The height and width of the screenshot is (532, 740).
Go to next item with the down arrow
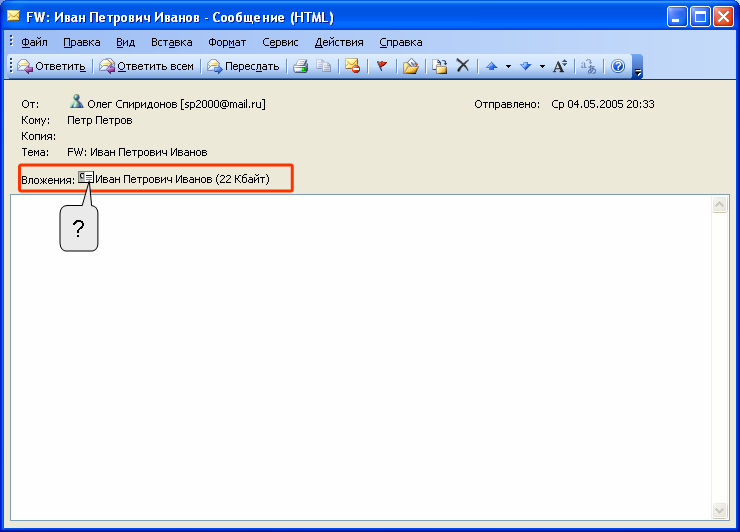[526, 66]
